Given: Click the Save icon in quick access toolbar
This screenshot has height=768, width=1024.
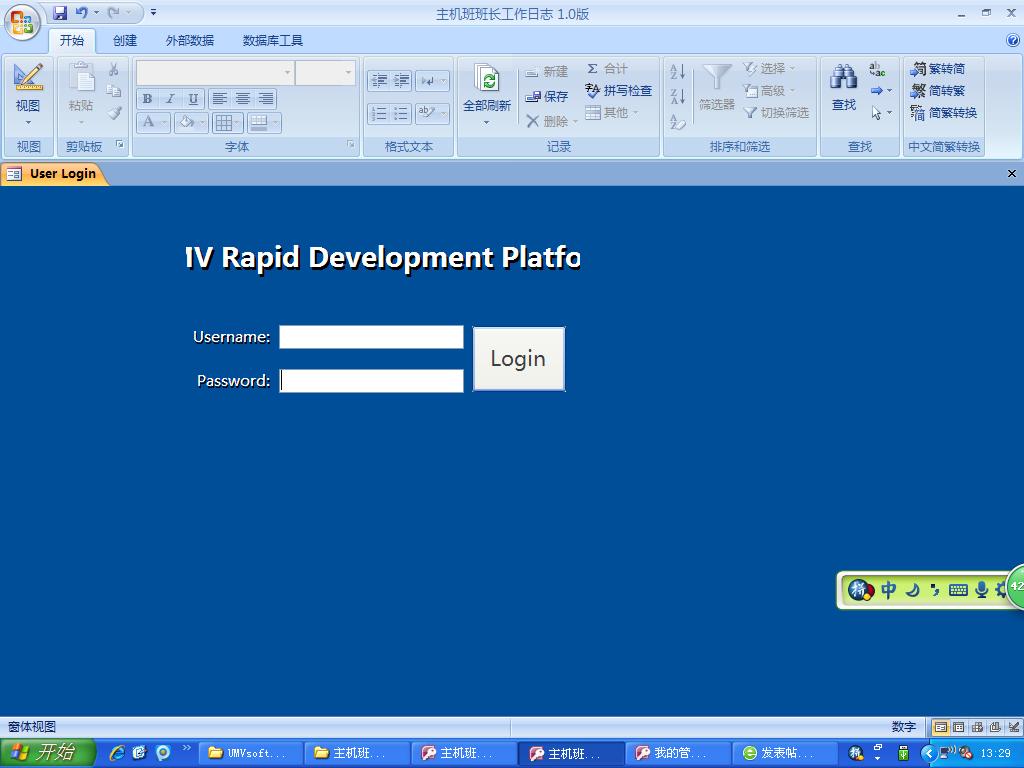Looking at the screenshot, I should click(60, 13).
